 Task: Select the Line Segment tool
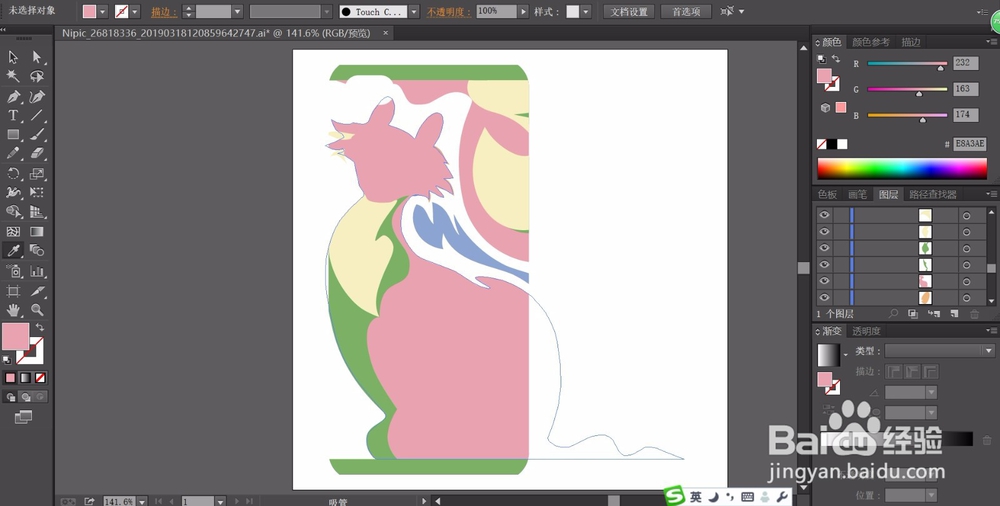tap(37, 115)
